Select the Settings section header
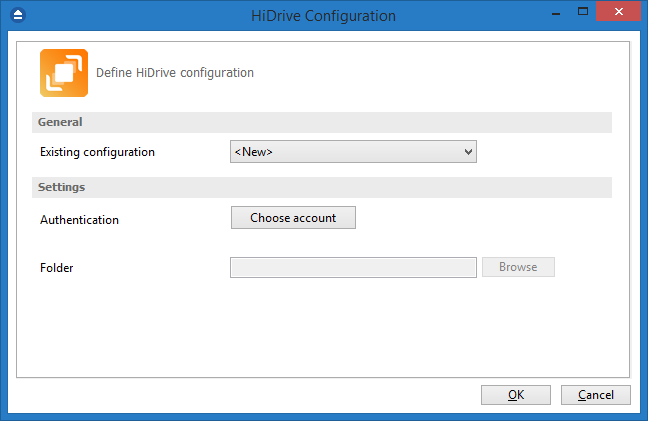 (x=322, y=187)
